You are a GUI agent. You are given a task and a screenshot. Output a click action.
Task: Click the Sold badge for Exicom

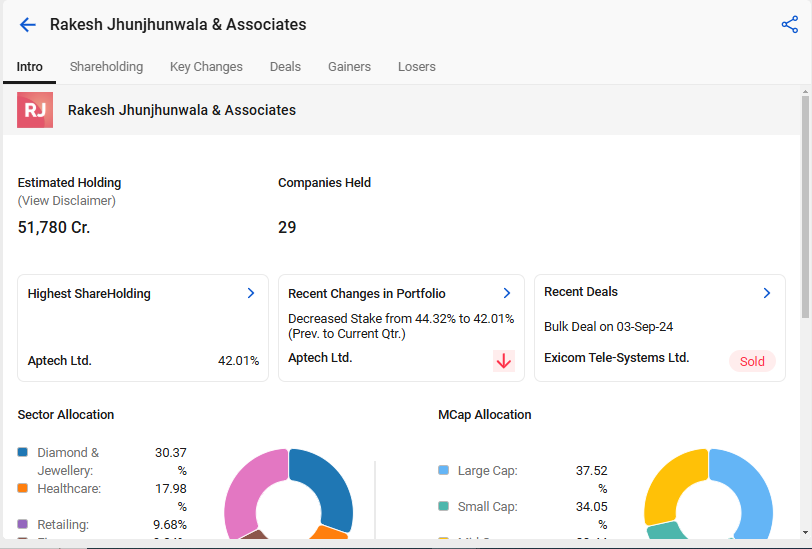click(752, 361)
